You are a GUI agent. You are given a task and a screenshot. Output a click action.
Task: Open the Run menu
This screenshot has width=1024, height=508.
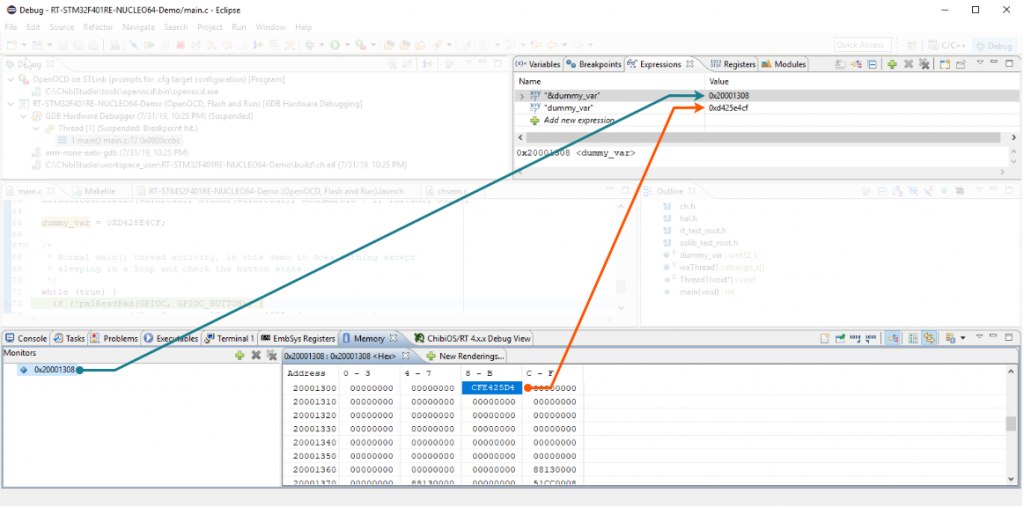click(x=238, y=27)
